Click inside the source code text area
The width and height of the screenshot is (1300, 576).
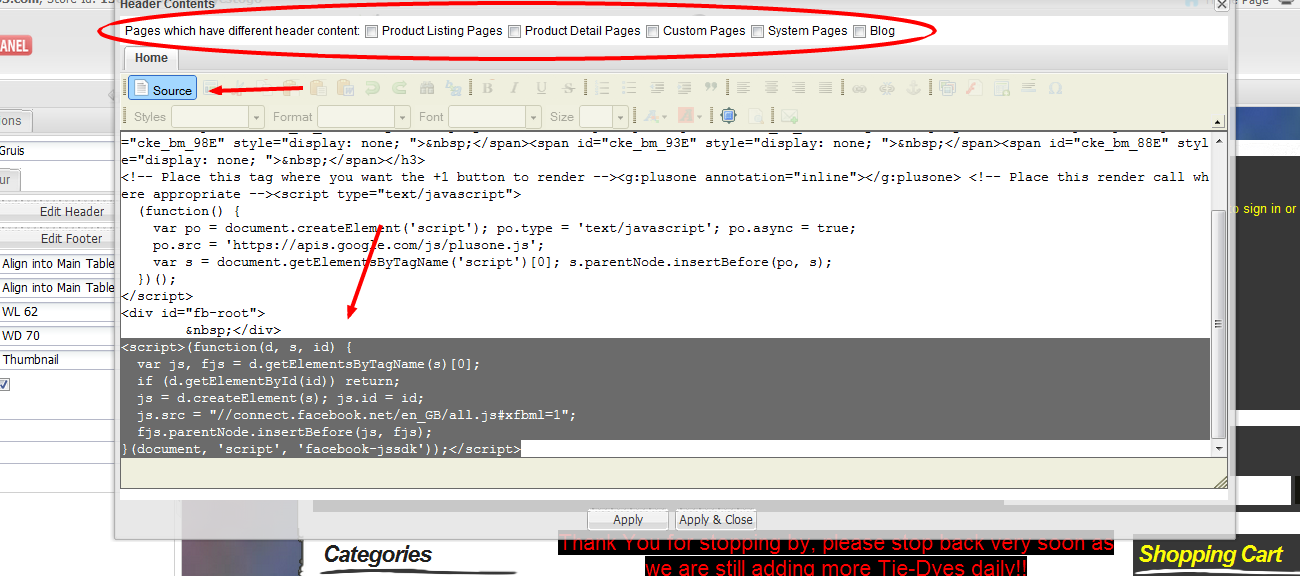click(x=665, y=294)
